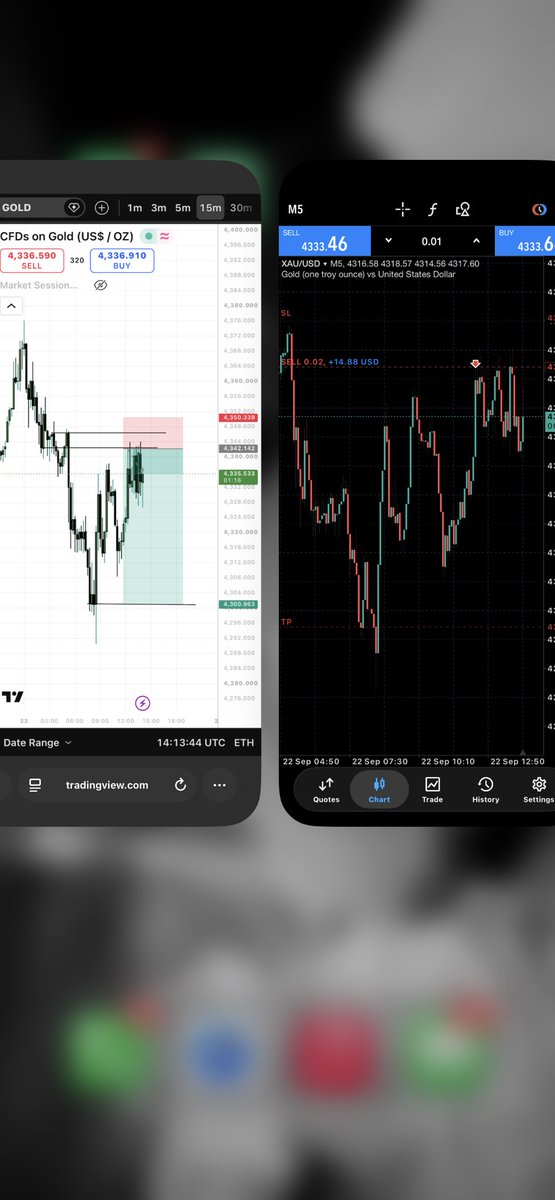This screenshot has height=1200, width=555.
Task: Open the Trade tab in MetaTrader
Action: pyautogui.click(x=432, y=789)
